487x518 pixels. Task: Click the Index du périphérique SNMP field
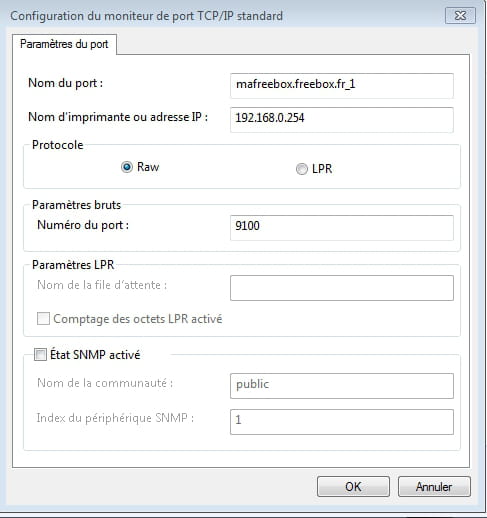[342, 422]
